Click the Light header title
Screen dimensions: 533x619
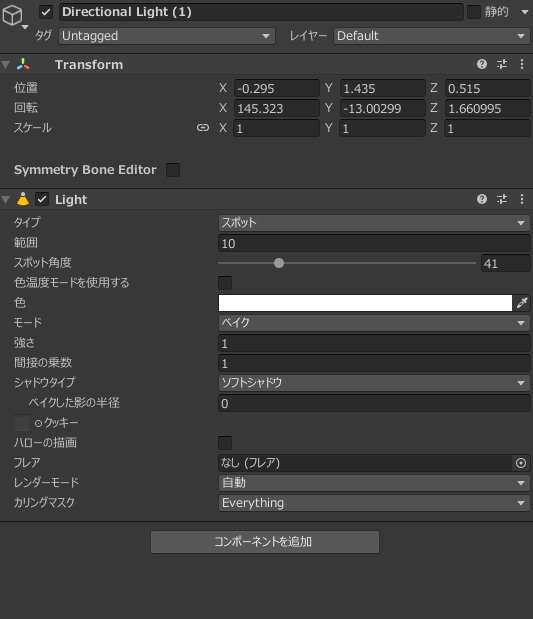click(71, 200)
